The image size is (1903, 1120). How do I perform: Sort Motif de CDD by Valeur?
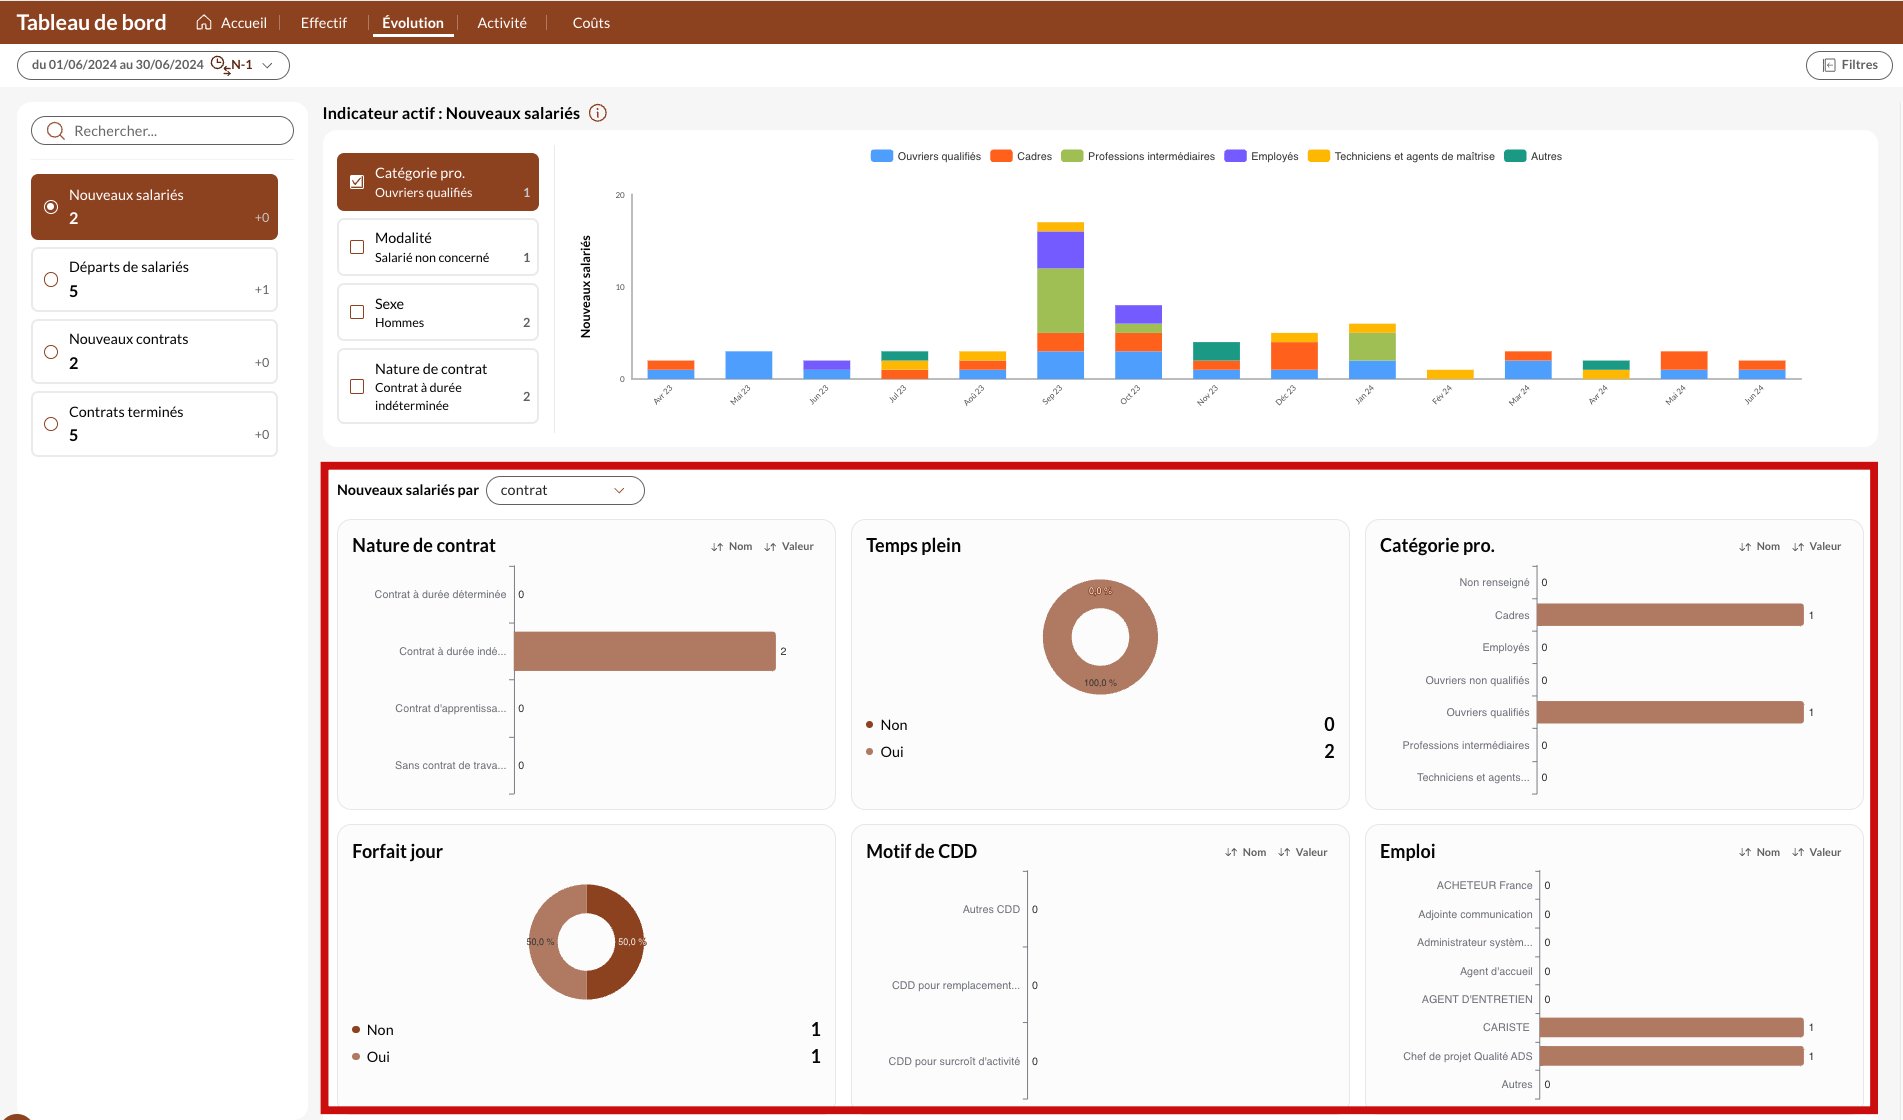[x=1303, y=852]
